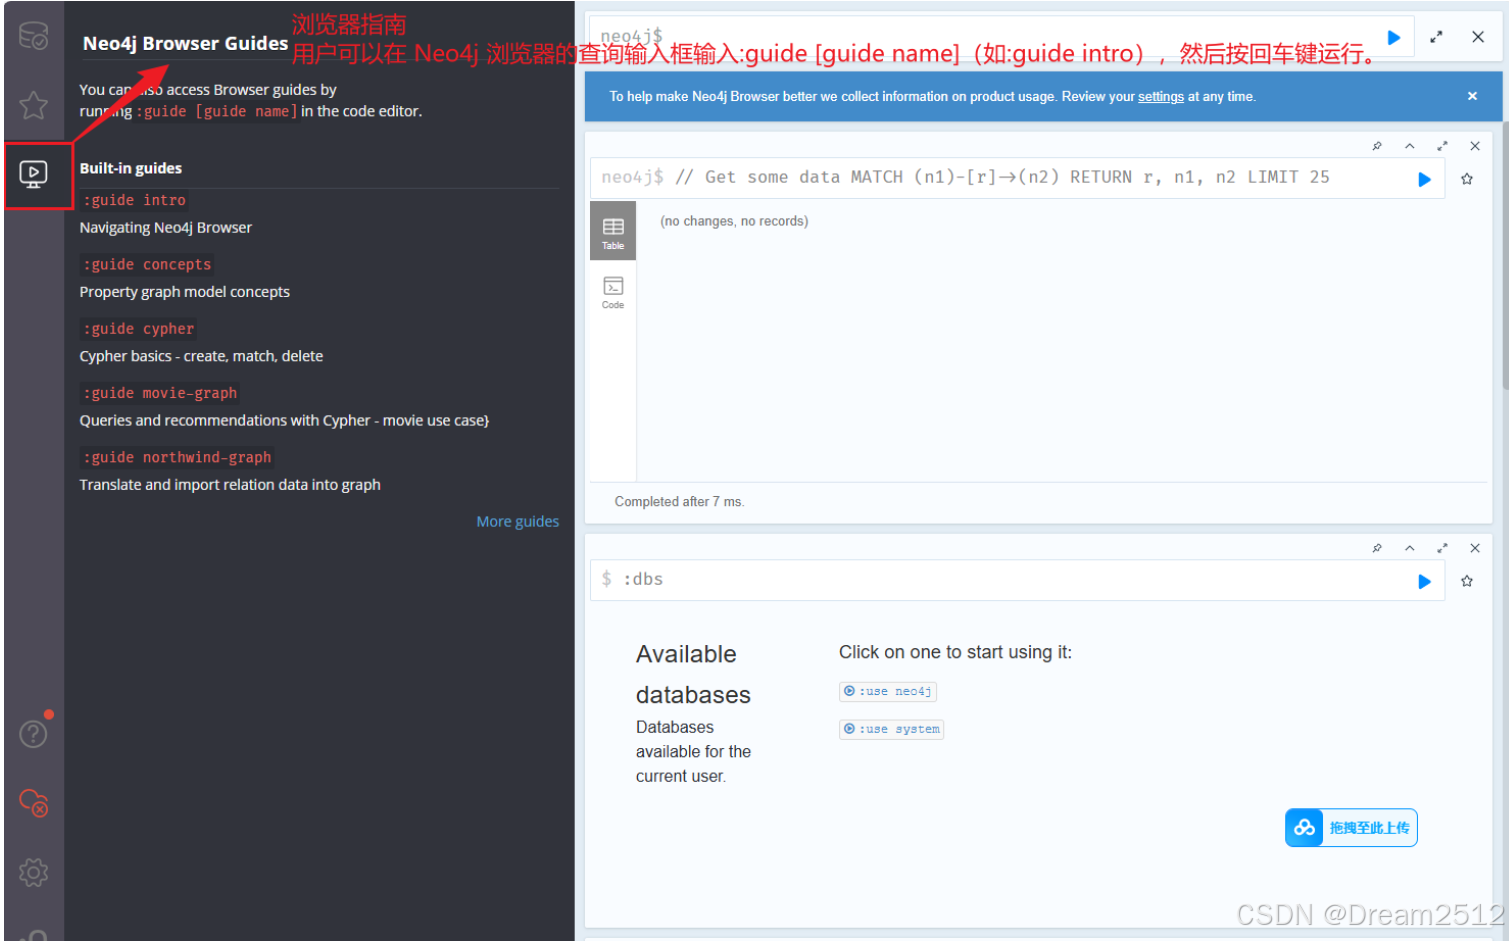Close the :dbs result frame
This screenshot has height=941, width=1509.
1475,548
